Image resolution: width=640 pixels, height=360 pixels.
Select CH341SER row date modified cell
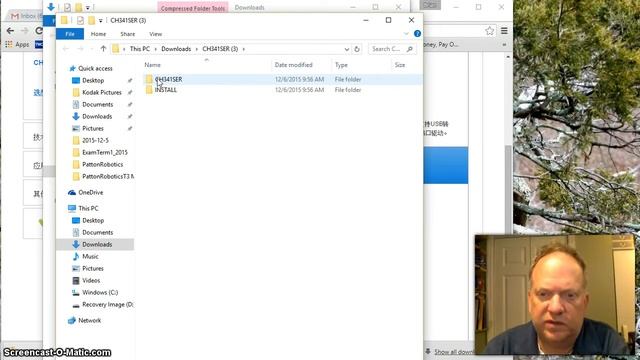pos(299,79)
